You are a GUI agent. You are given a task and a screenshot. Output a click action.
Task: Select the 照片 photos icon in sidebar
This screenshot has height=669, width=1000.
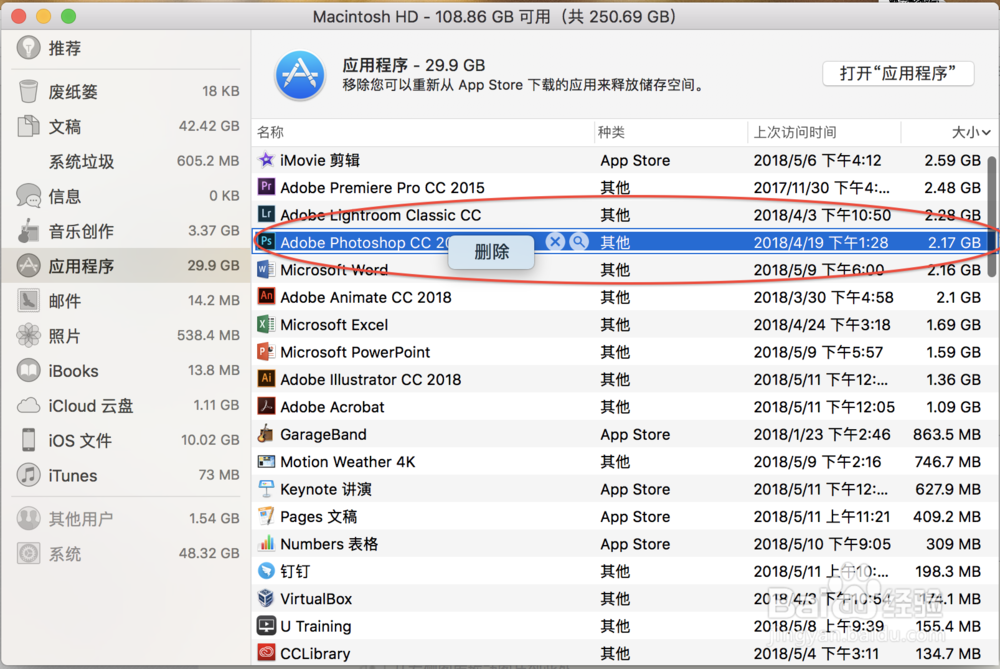(x=29, y=336)
